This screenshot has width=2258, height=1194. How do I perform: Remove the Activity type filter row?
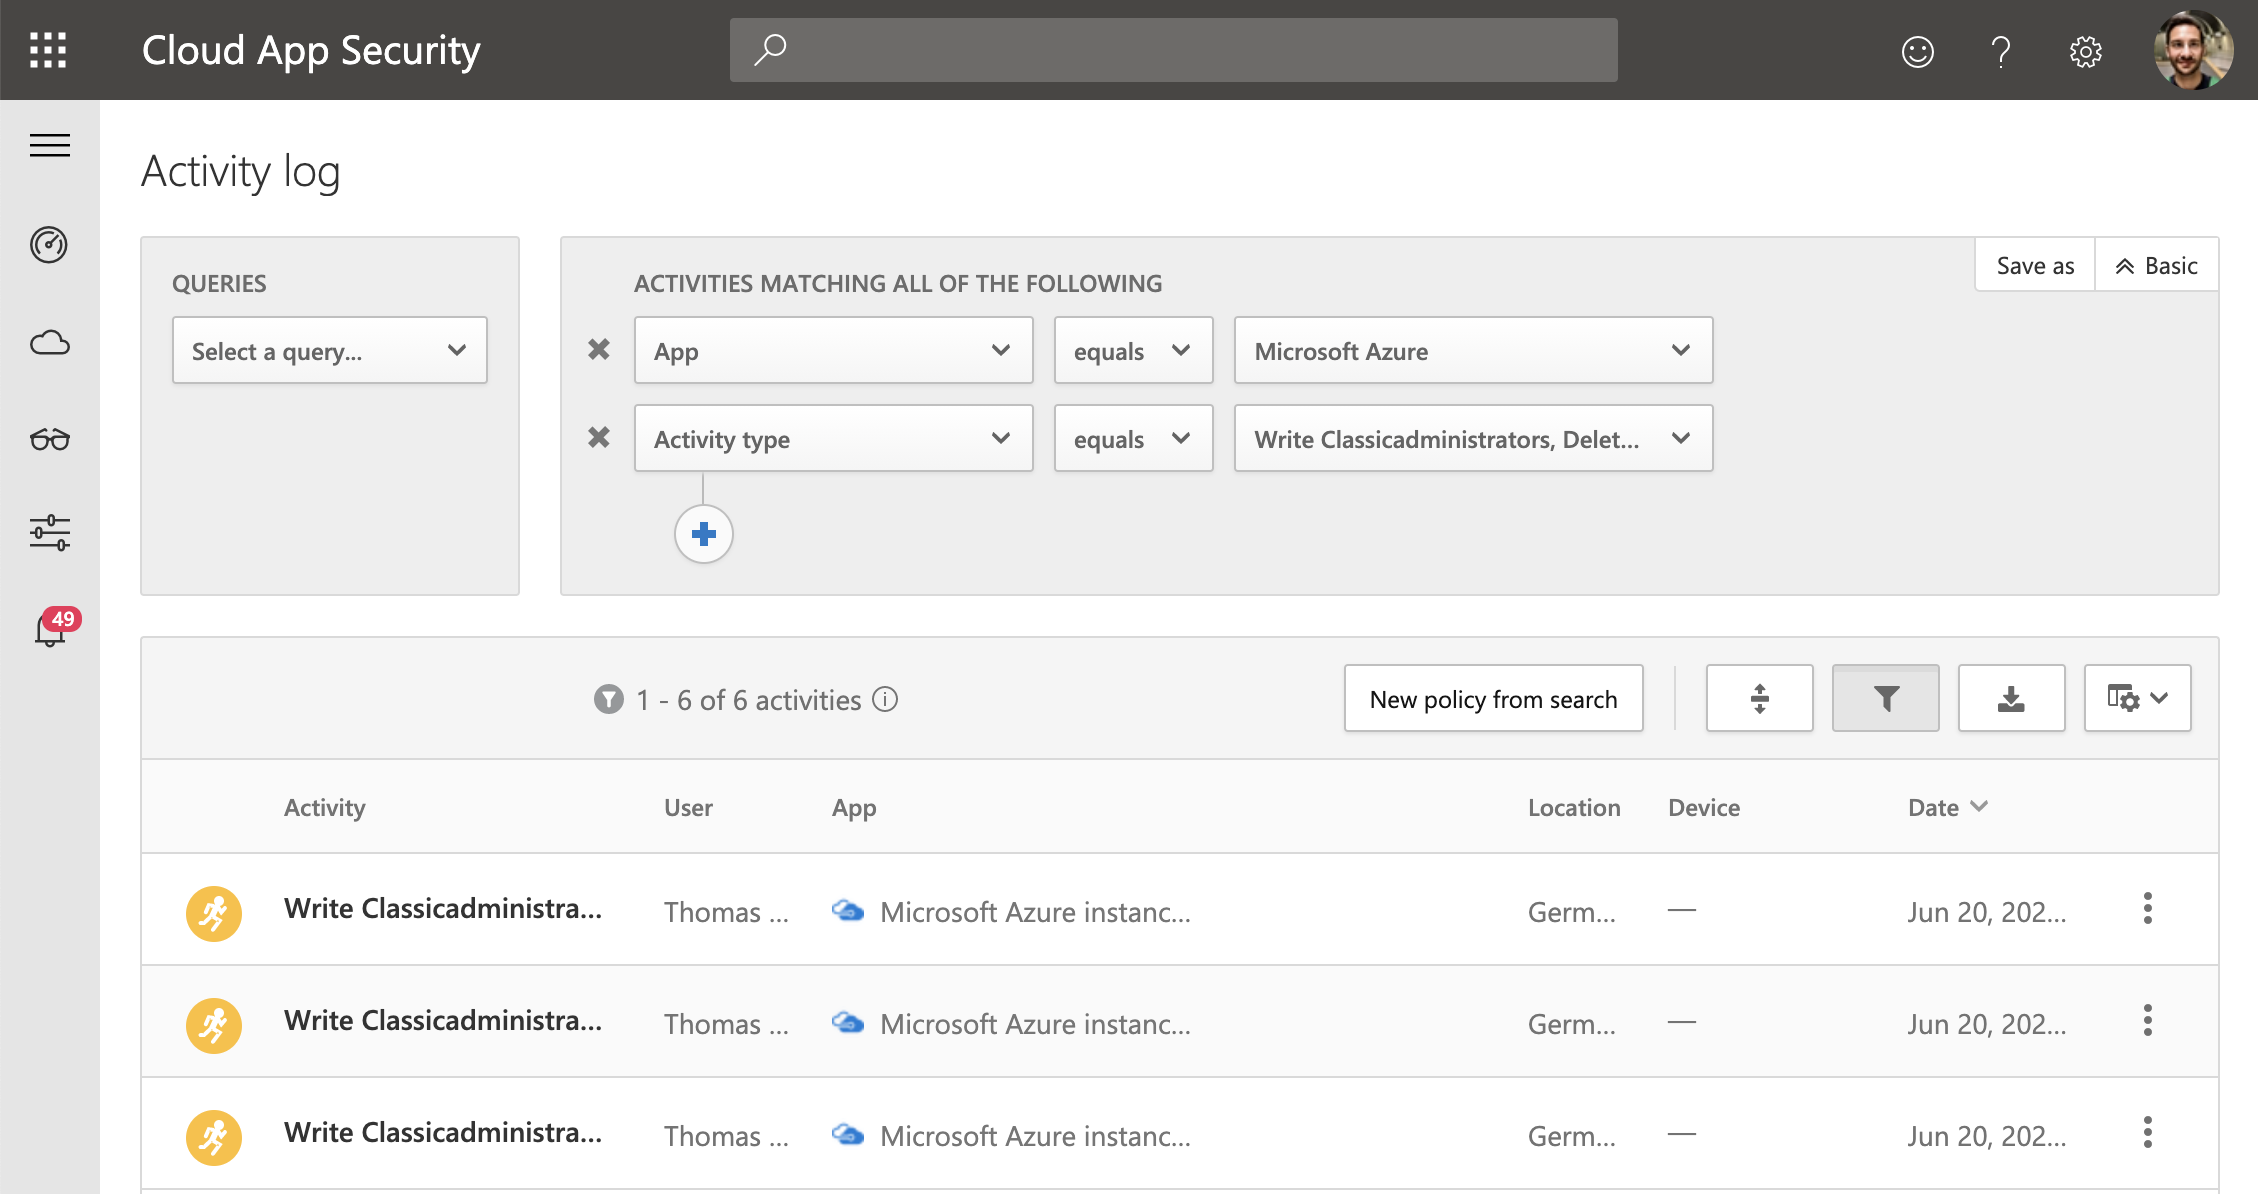click(598, 437)
